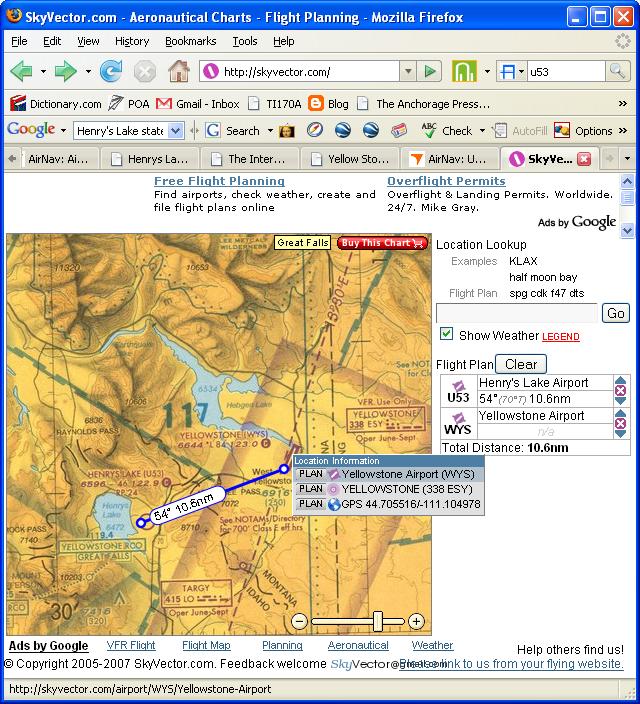Click the search magnifier icon beside u53
Viewport: 640px width, 704px height.
[617, 71]
